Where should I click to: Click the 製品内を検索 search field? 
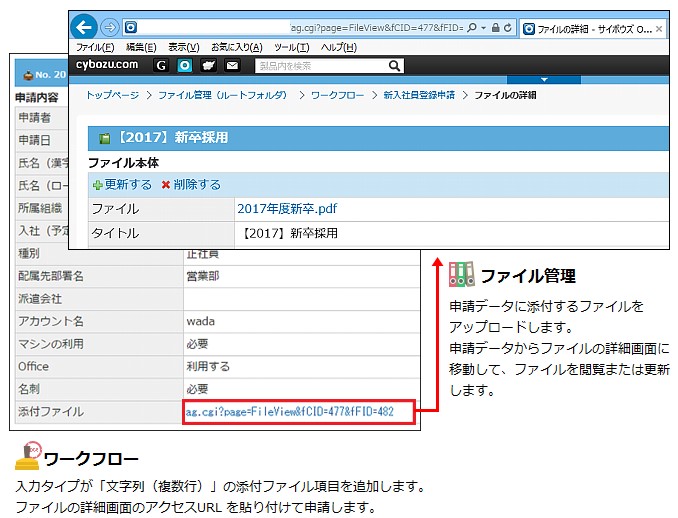click(321, 66)
